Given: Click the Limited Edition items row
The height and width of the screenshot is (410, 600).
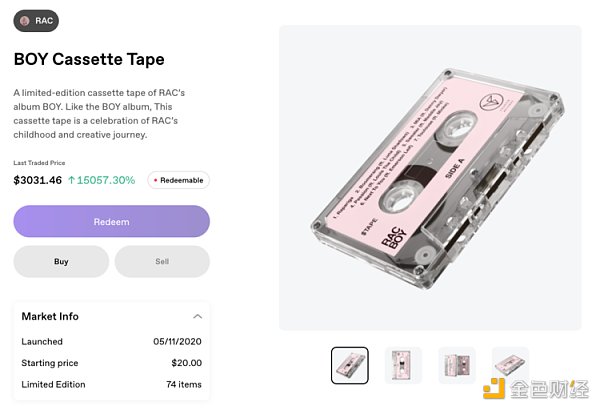Looking at the screenshot, I should point(111,384).
